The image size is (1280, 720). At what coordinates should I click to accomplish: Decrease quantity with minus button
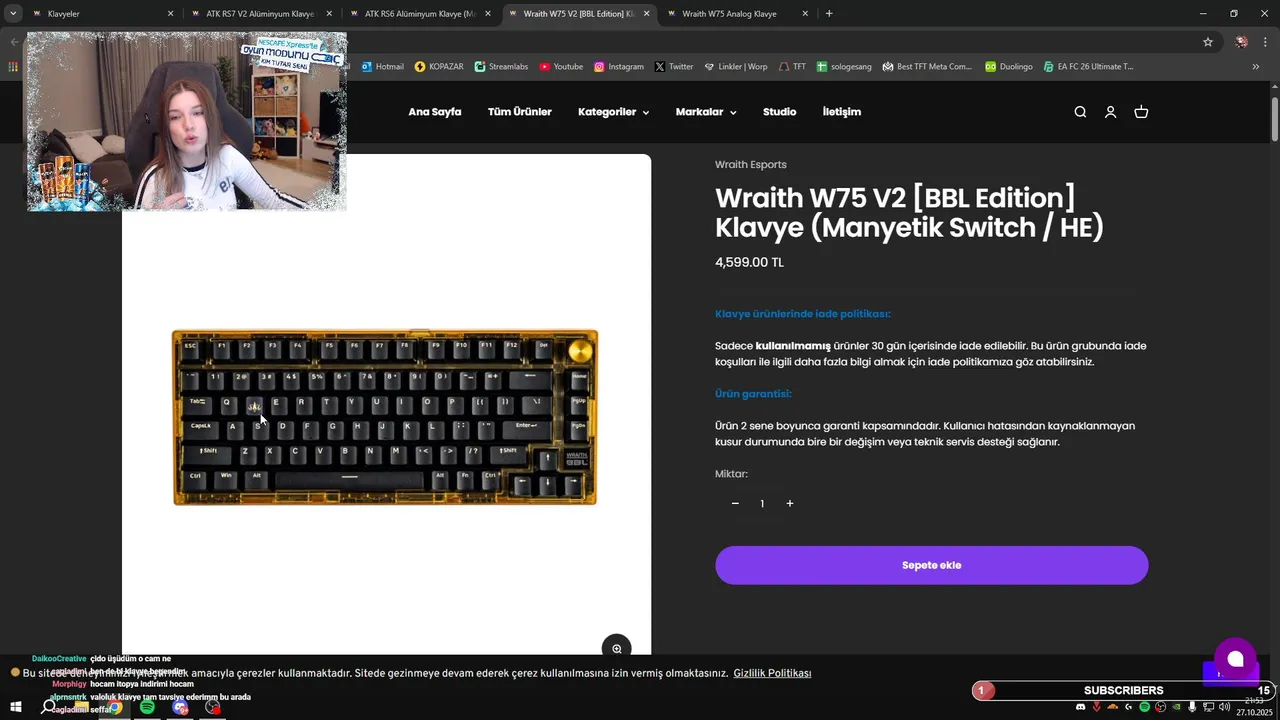[x=735, y=503]
